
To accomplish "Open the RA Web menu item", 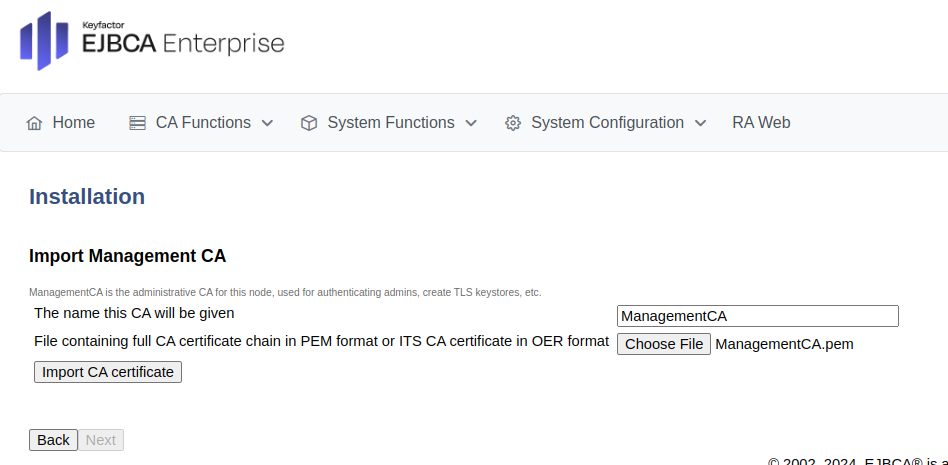I will pyautogui.click(x=761, y=123).
